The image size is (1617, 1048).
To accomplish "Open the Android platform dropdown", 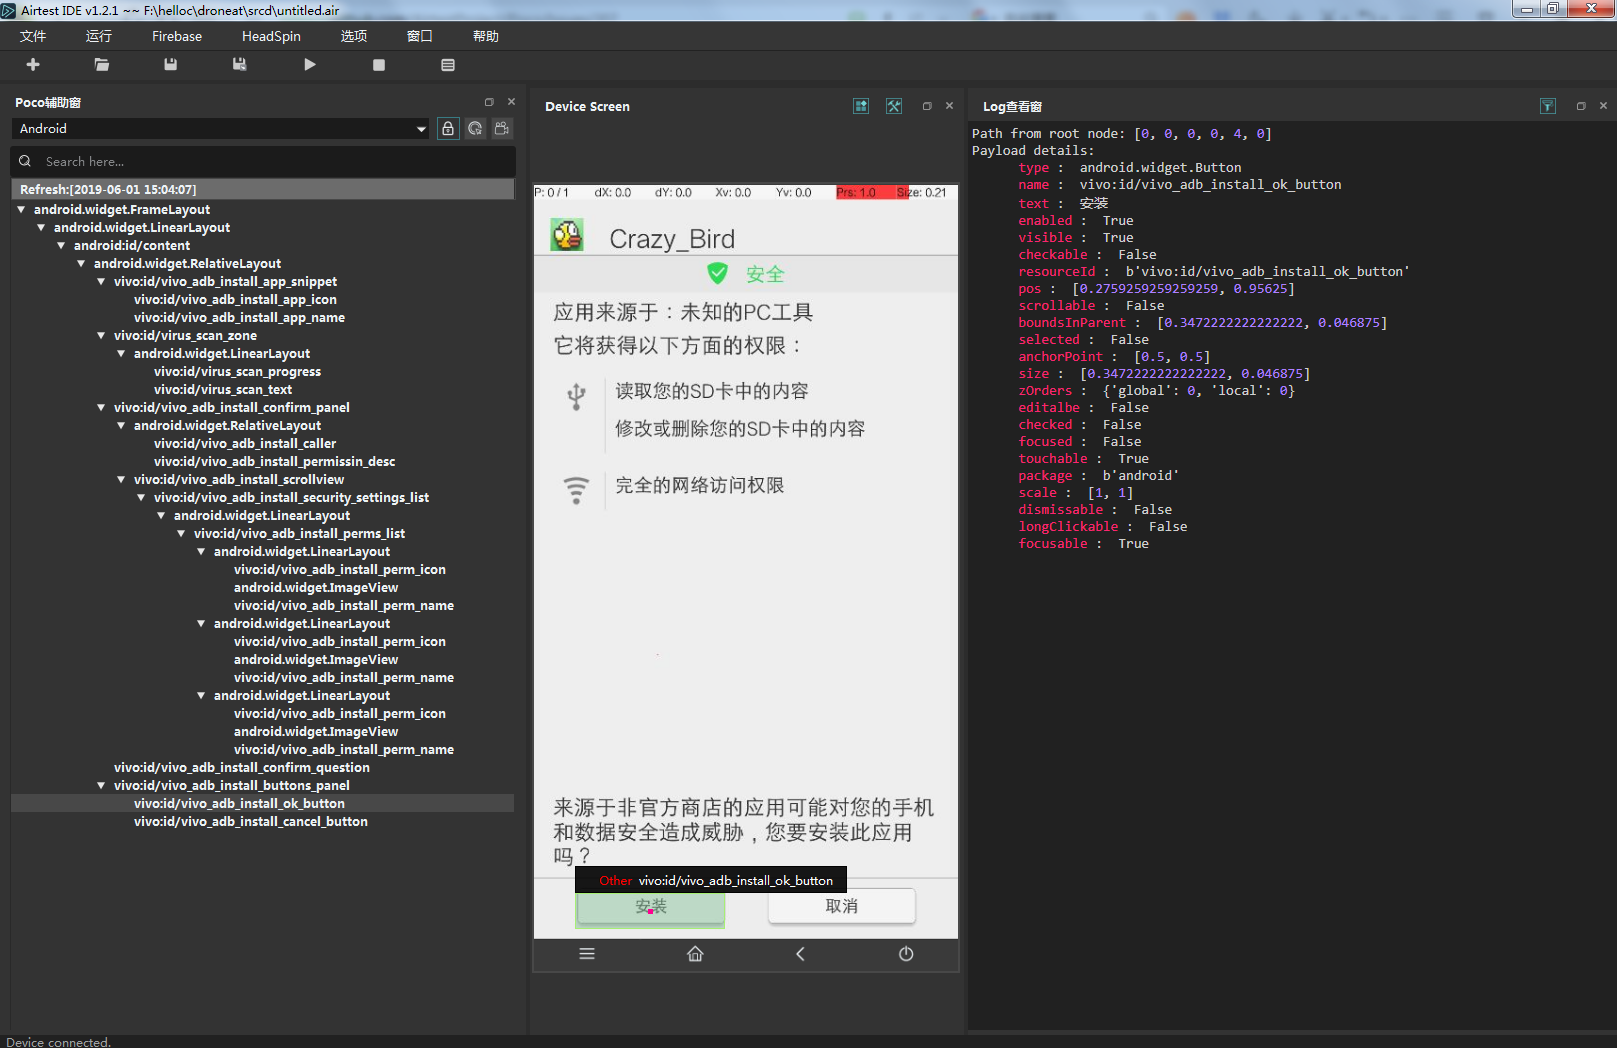I will click(x=222, y=129).
